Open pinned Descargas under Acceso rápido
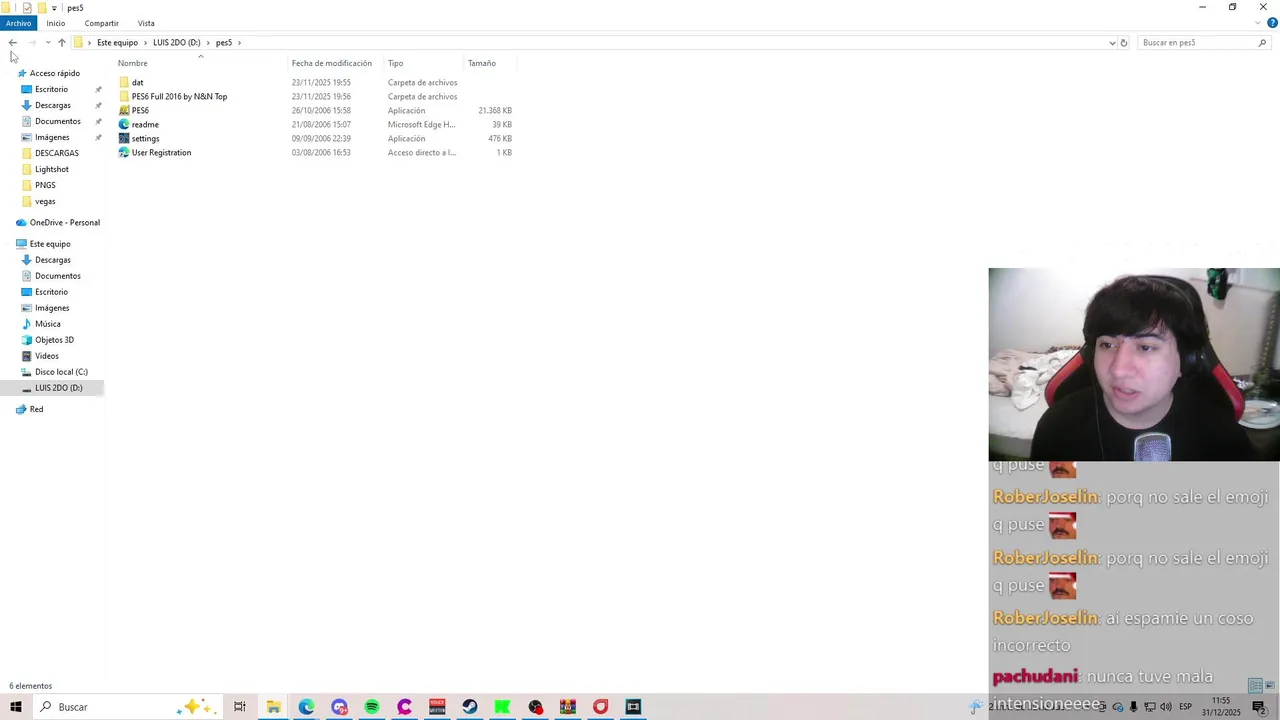This screenshot has width=1280, height=720. (x=52, y=105)
